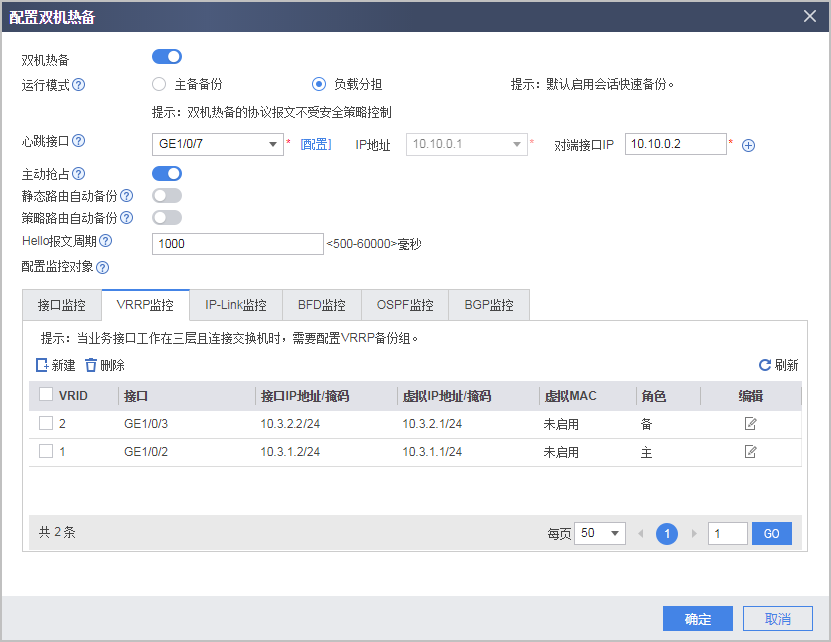
Task: Click the VRID column header
Action: [x=73, y=396]
